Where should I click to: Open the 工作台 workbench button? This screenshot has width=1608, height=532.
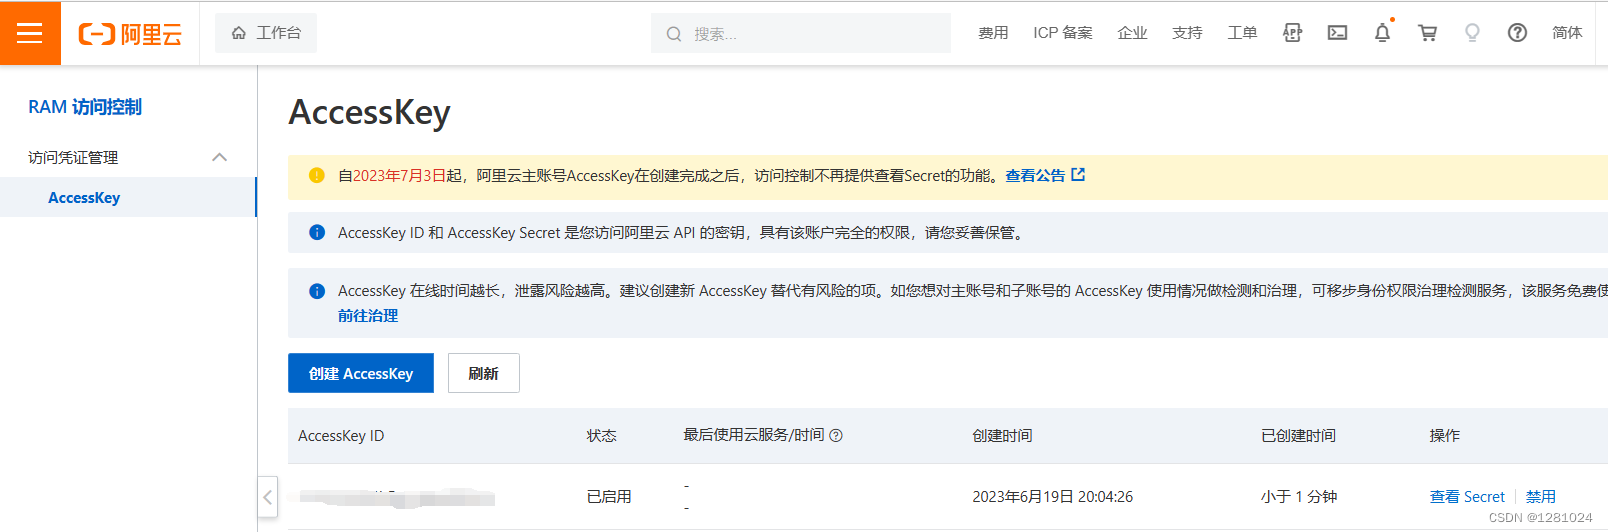tap(266, 33)
